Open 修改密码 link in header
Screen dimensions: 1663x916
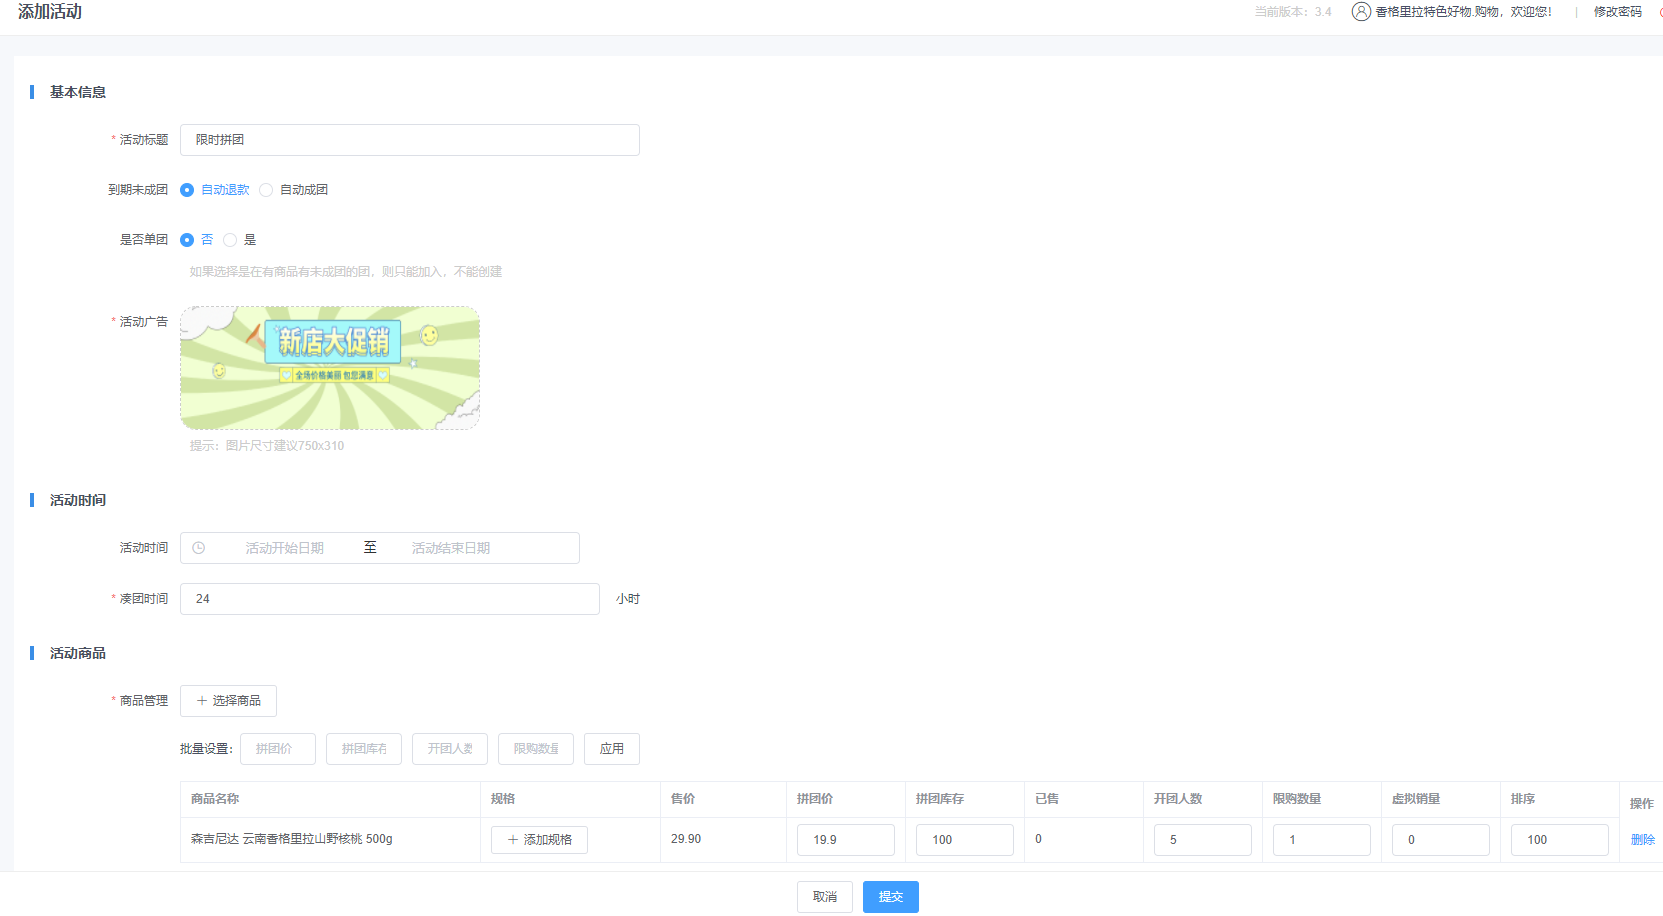click(x=1617, y=12)
